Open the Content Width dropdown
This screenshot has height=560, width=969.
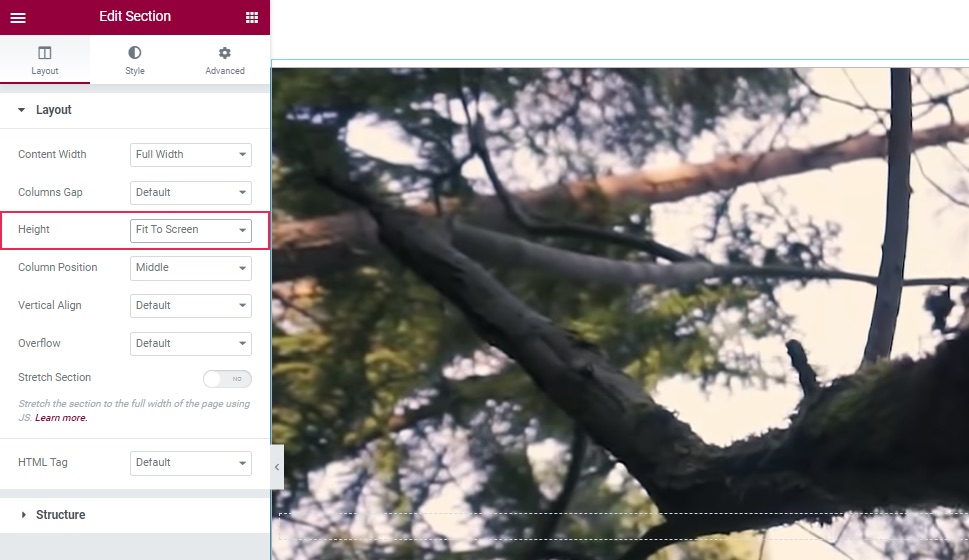tap(190, 155)
